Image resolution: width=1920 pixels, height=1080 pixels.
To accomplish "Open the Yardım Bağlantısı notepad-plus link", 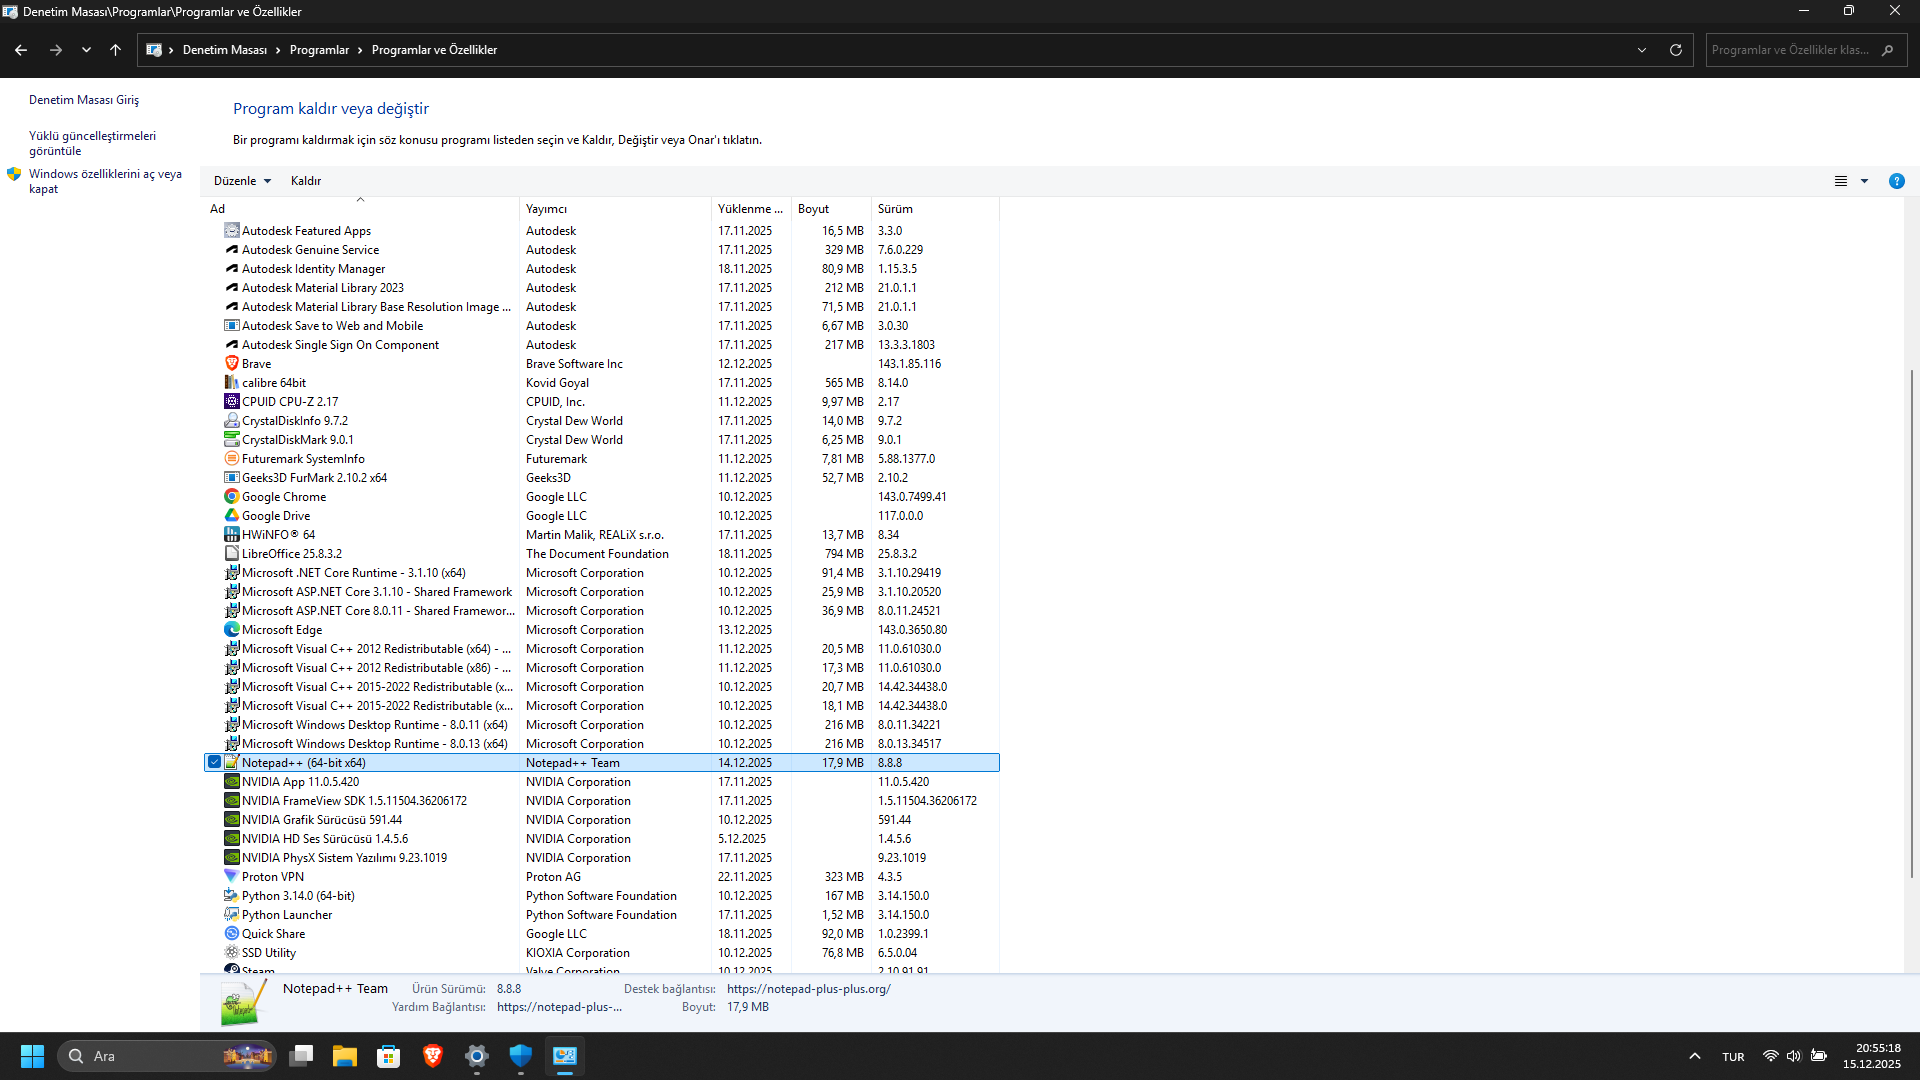I will pos(559,1007).
